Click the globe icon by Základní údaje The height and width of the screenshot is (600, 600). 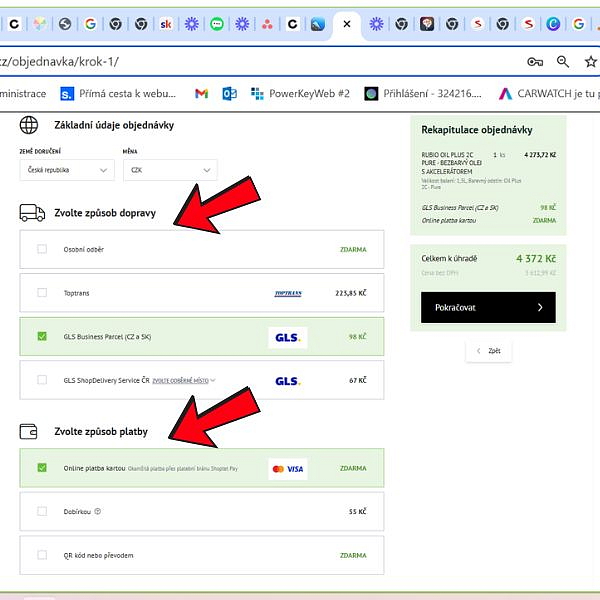click(x=29, y=125)
